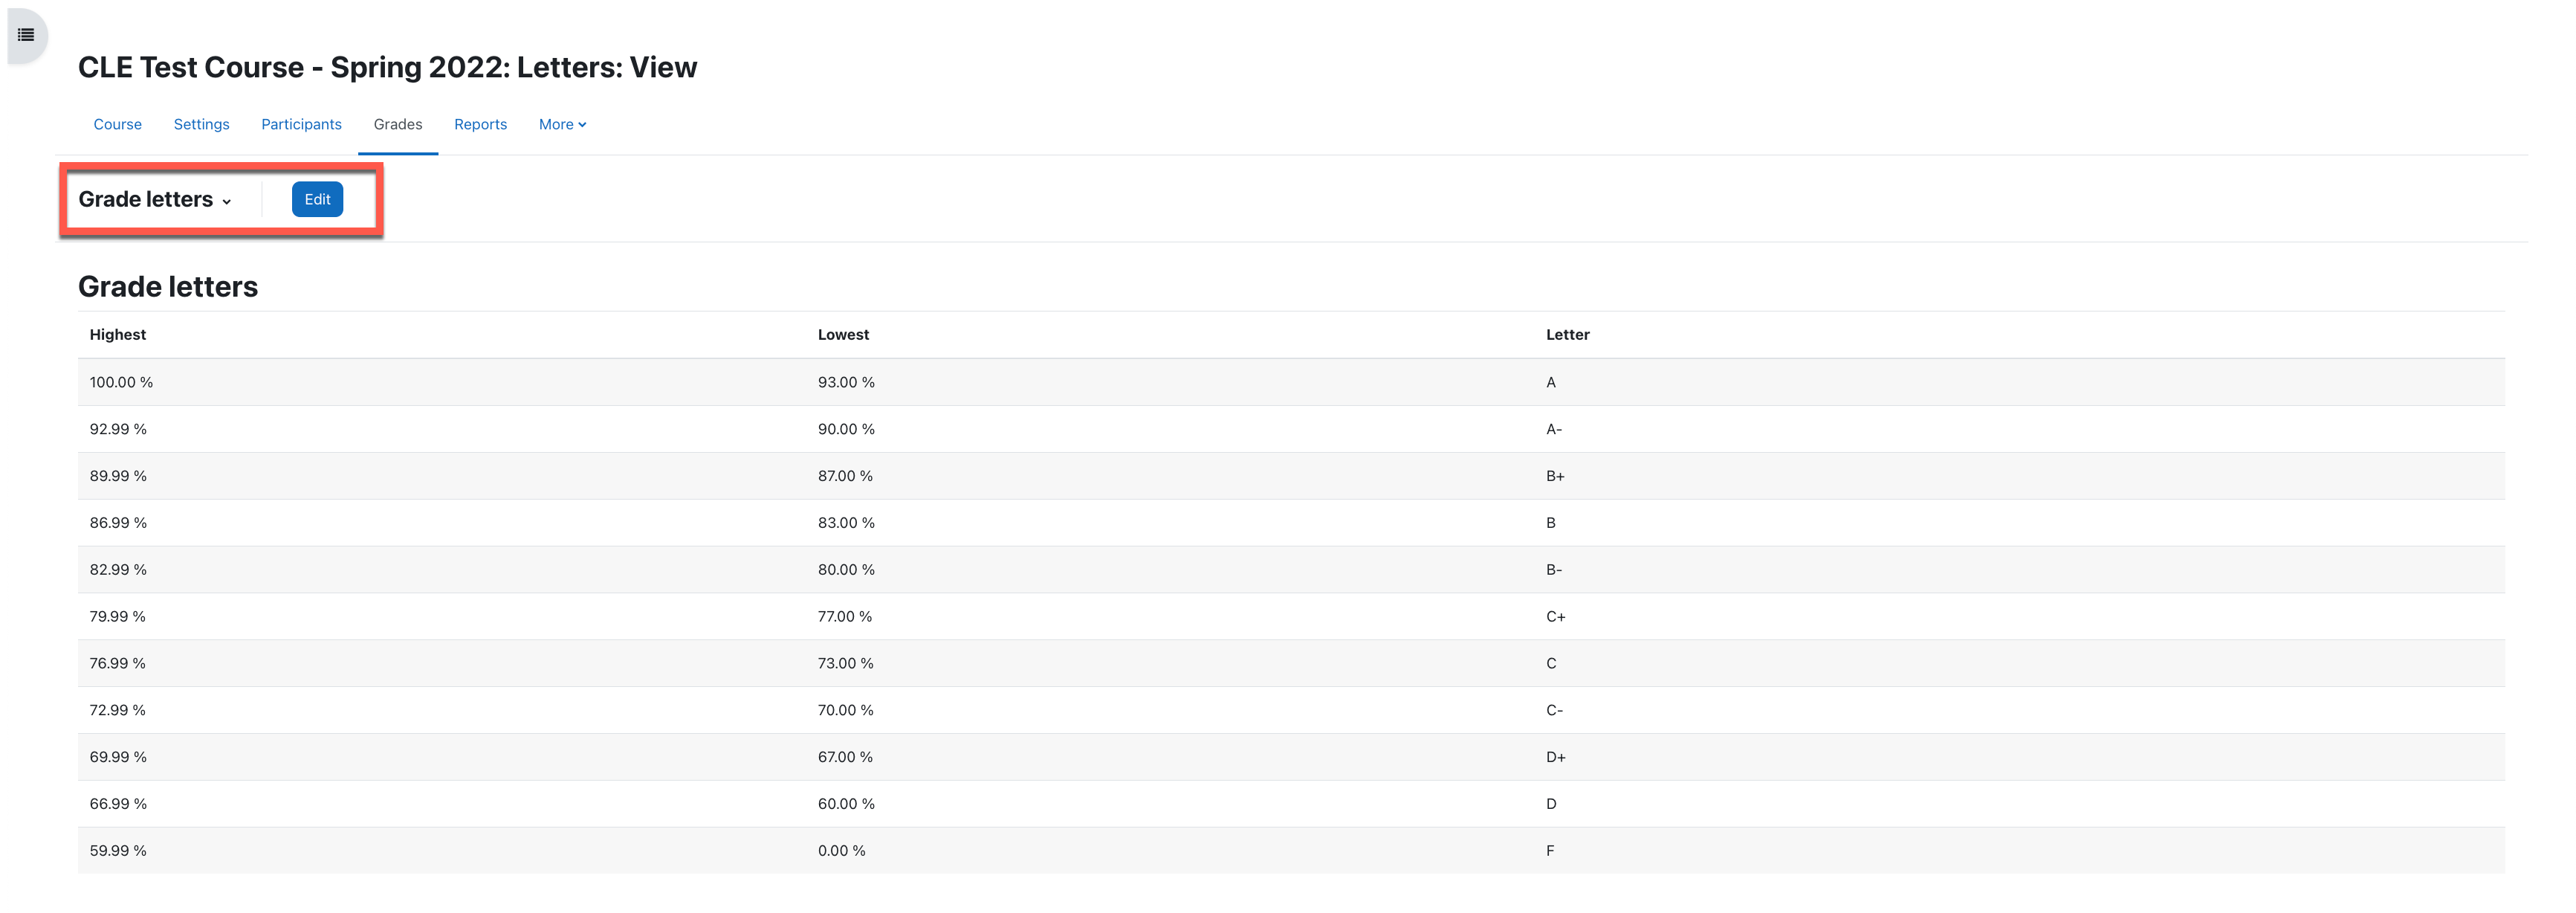Click letter C in 73.00 % row
Viewport: 2576px width, 913px height.
click(1551, 664)
